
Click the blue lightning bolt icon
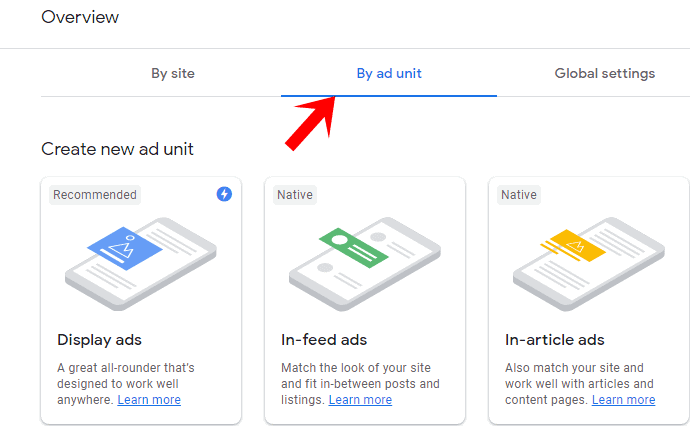coord(224,194)
